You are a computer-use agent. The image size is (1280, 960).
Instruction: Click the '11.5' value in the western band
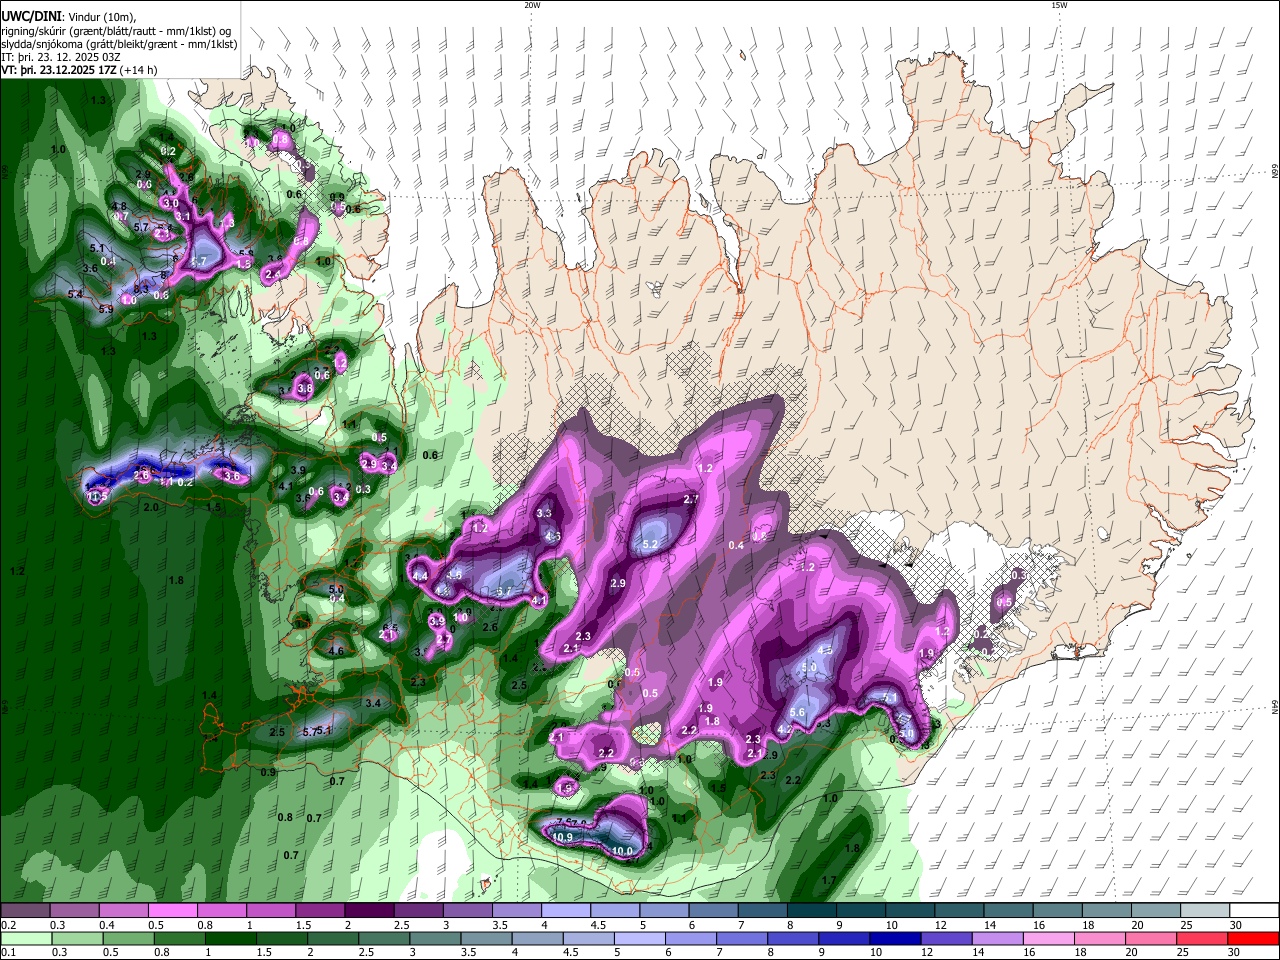coord(97,496)
